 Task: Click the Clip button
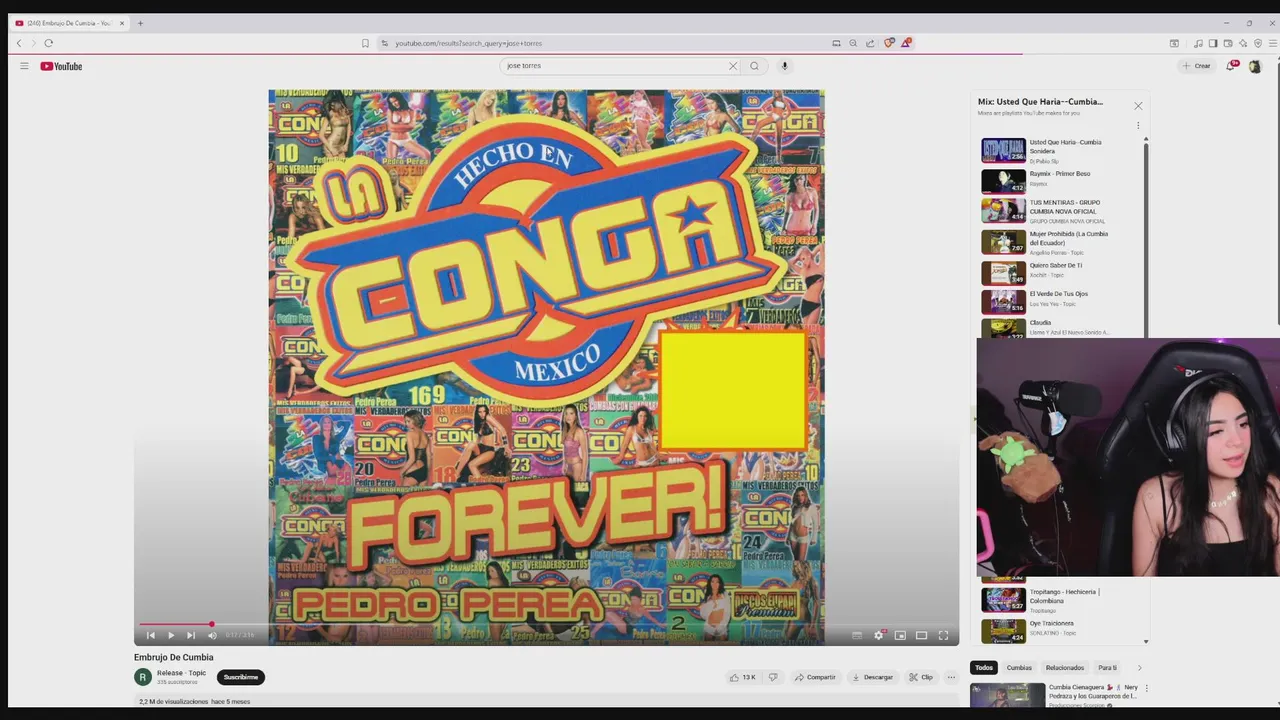tap(921, 677)
